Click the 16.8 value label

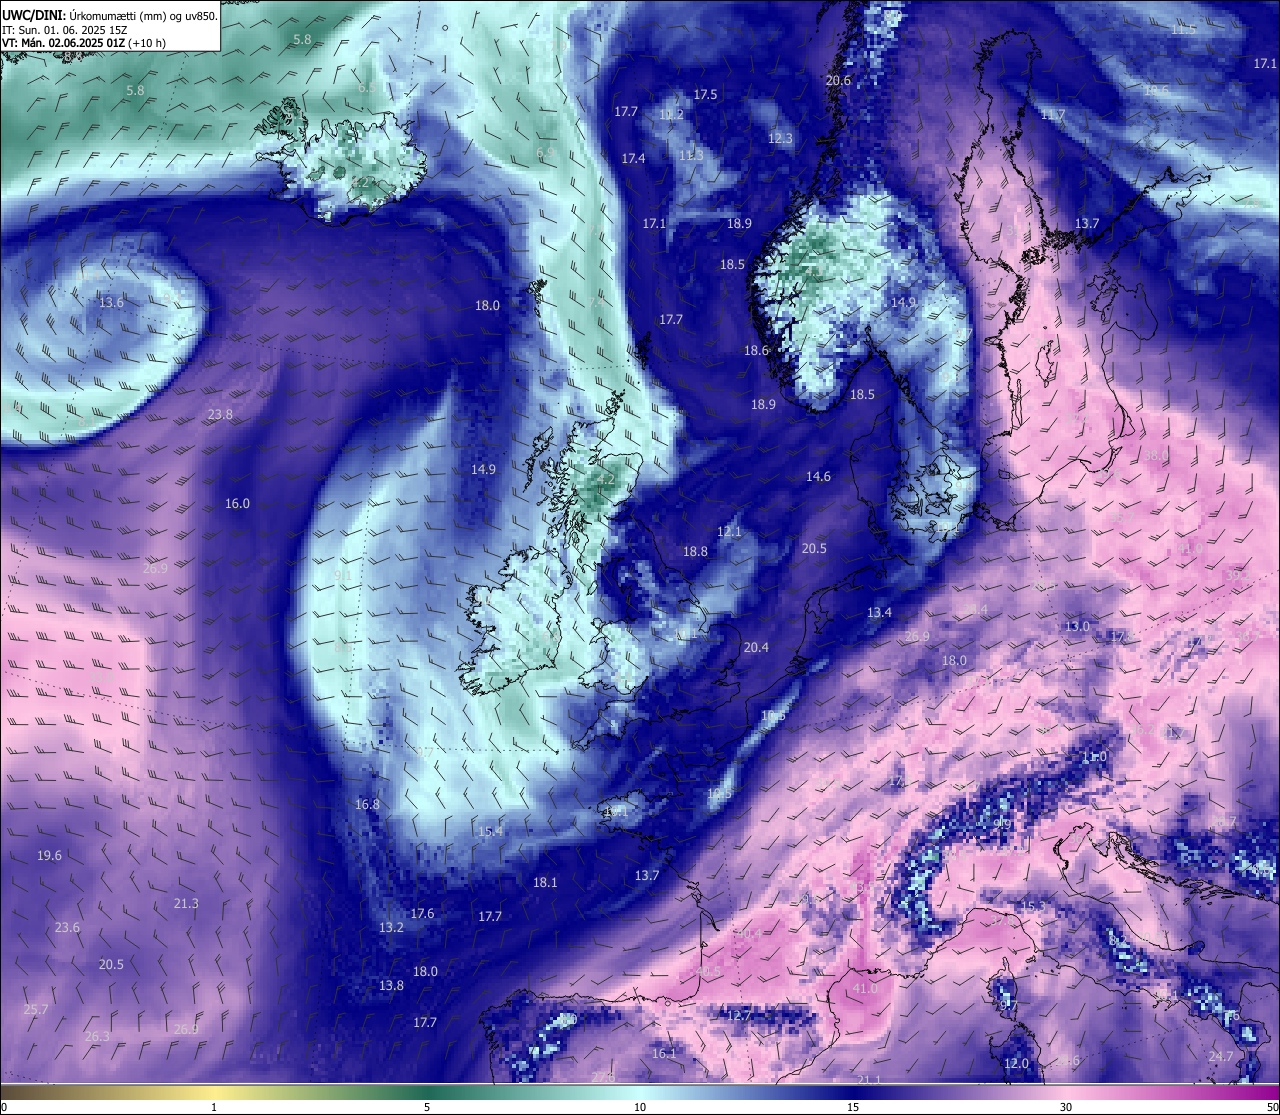(x=367, y=804)
